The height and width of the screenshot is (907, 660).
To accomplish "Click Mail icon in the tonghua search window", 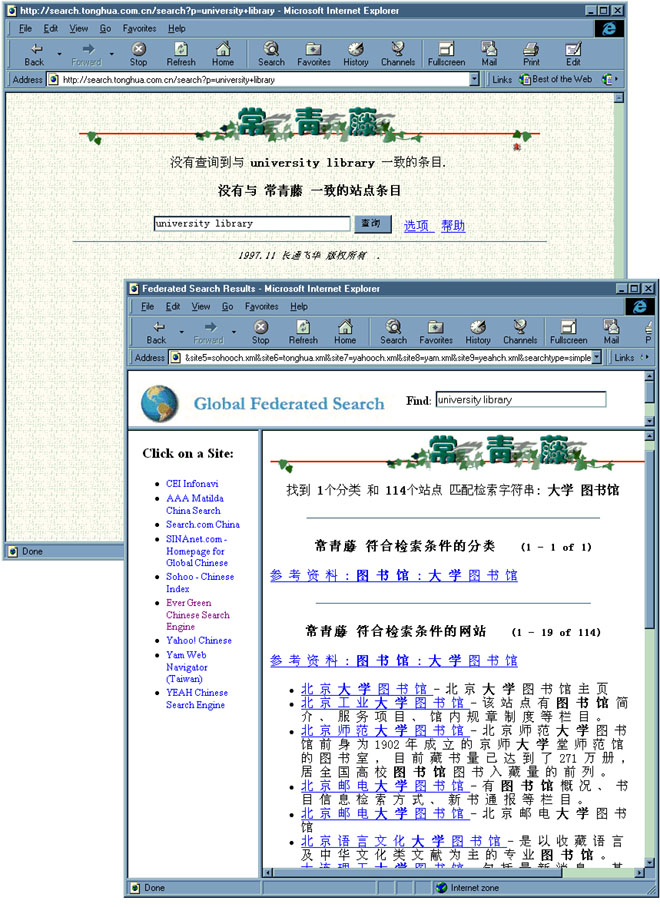I will [489, 54].
